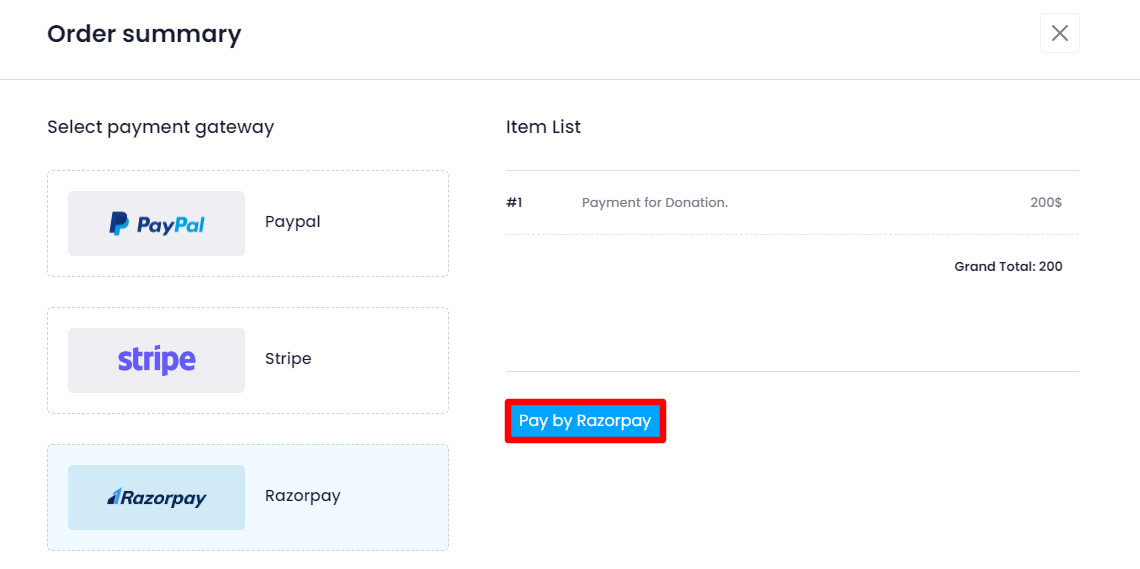Viewport: 1140px width, 569px height.
Task: Click the Stripe text label
Action: pyautogui.click(x=288, y=359)
